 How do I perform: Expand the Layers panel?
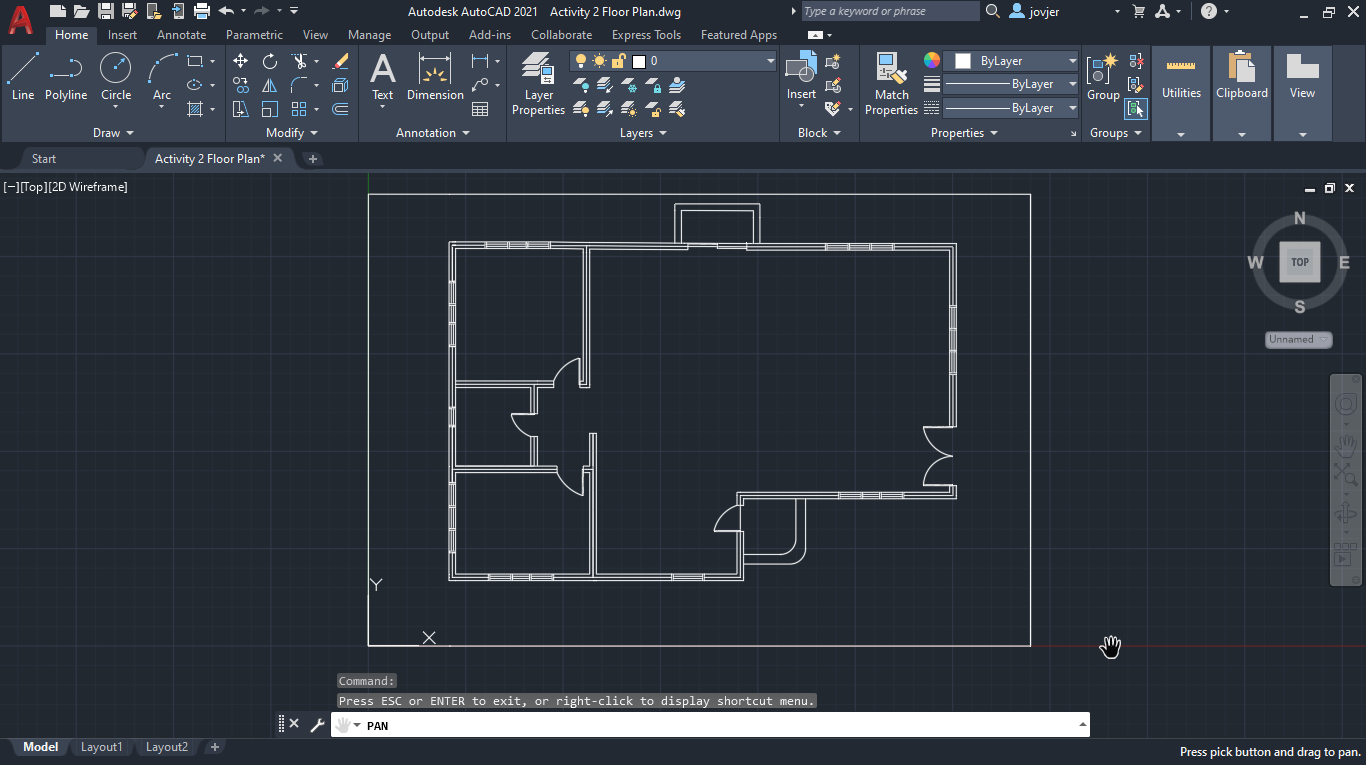[x=643, y=133]
